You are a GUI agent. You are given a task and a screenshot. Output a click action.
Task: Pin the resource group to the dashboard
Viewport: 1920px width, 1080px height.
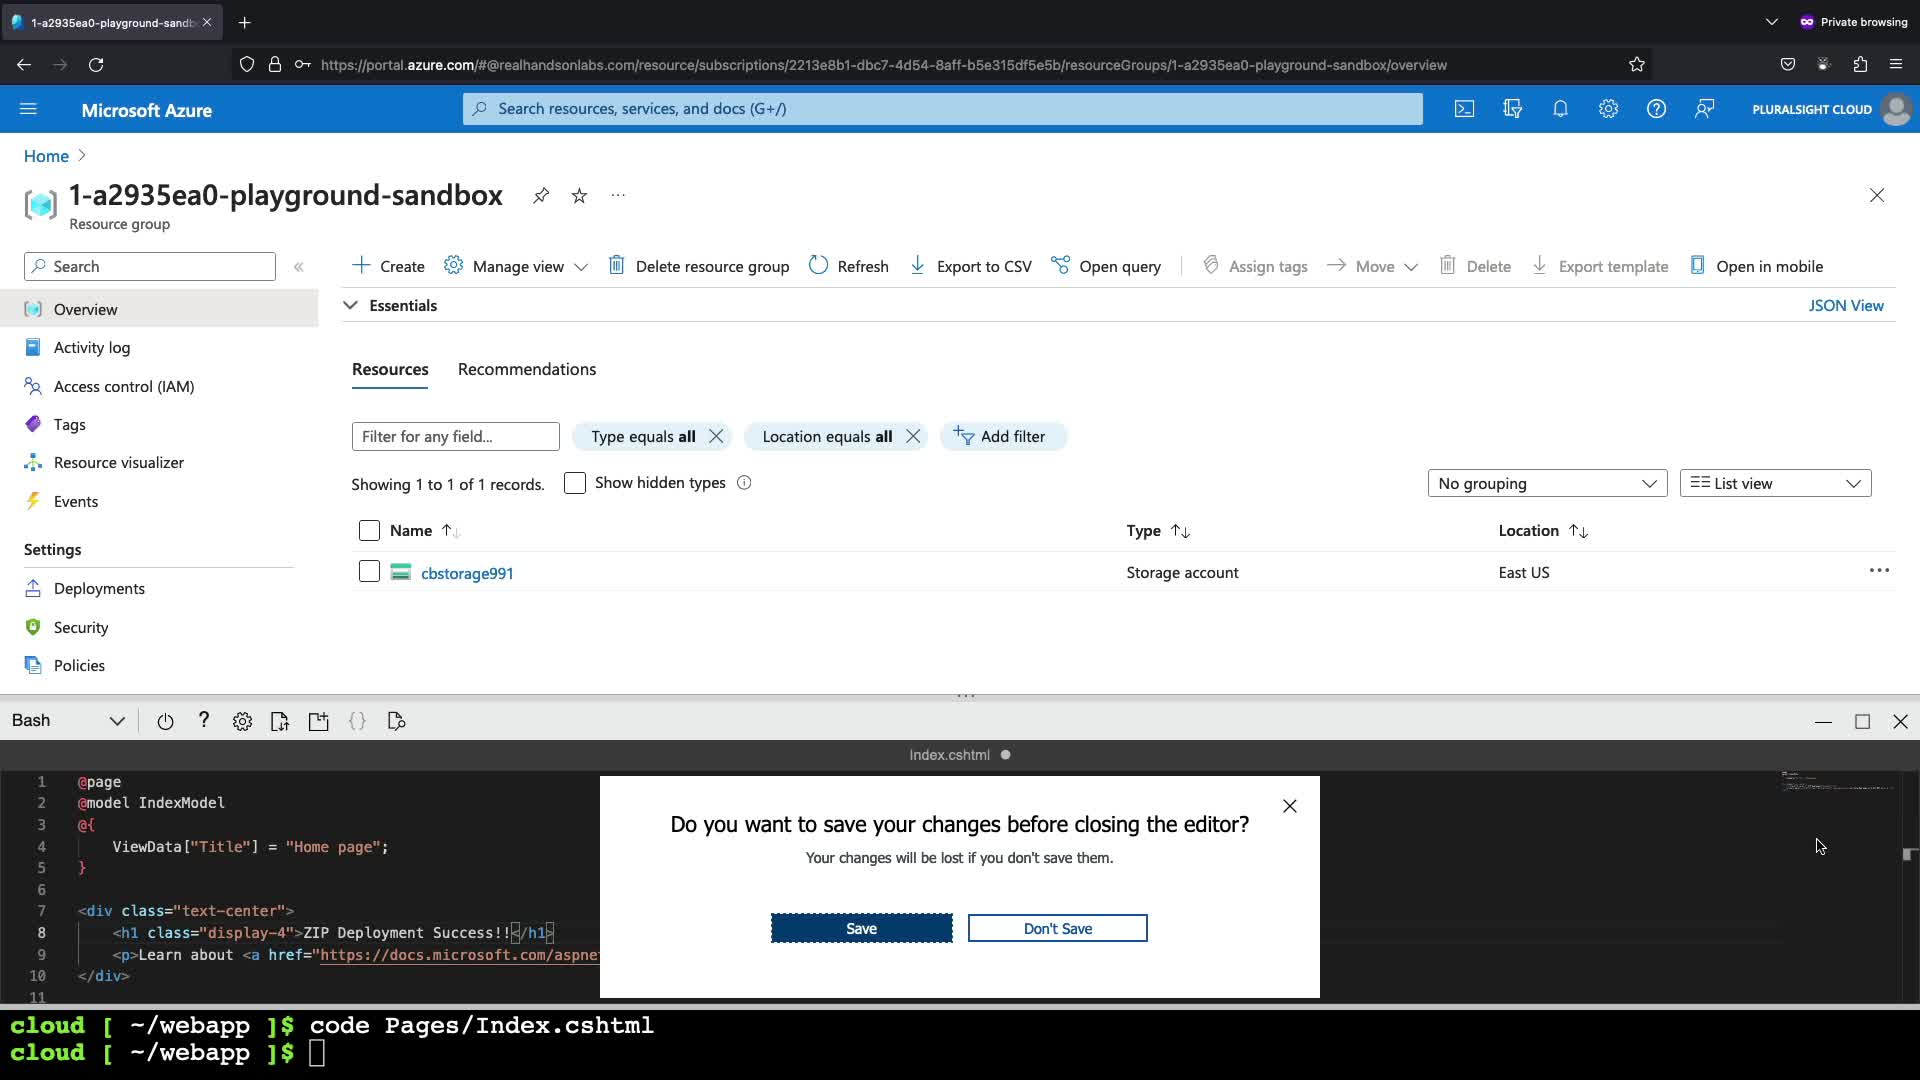point(541,195)
